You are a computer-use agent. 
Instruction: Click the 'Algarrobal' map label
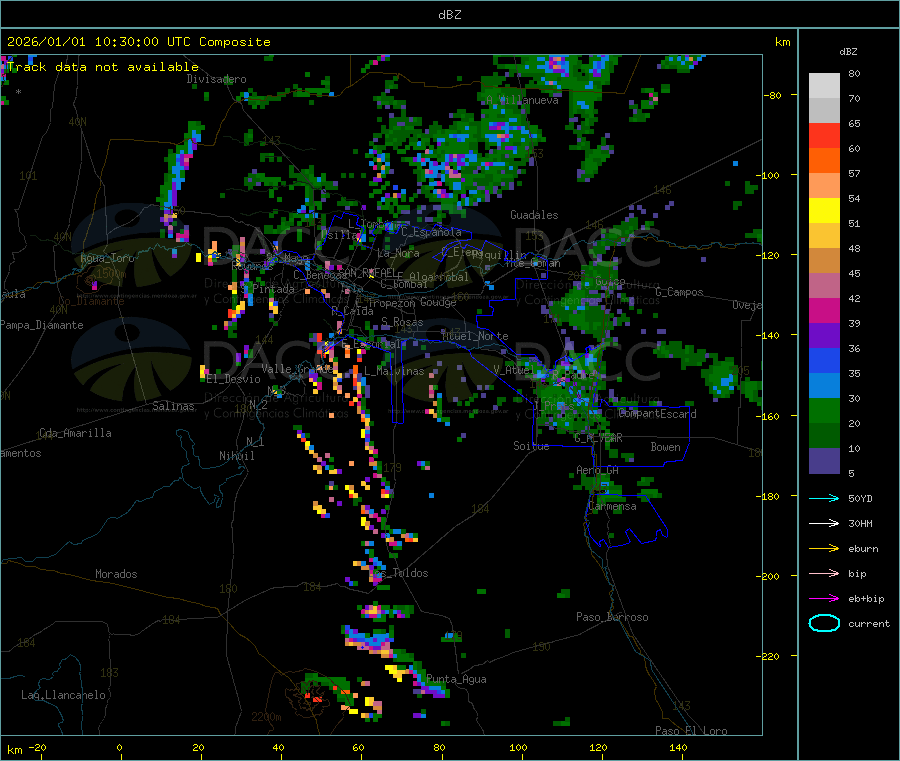(x=439, y=277)
